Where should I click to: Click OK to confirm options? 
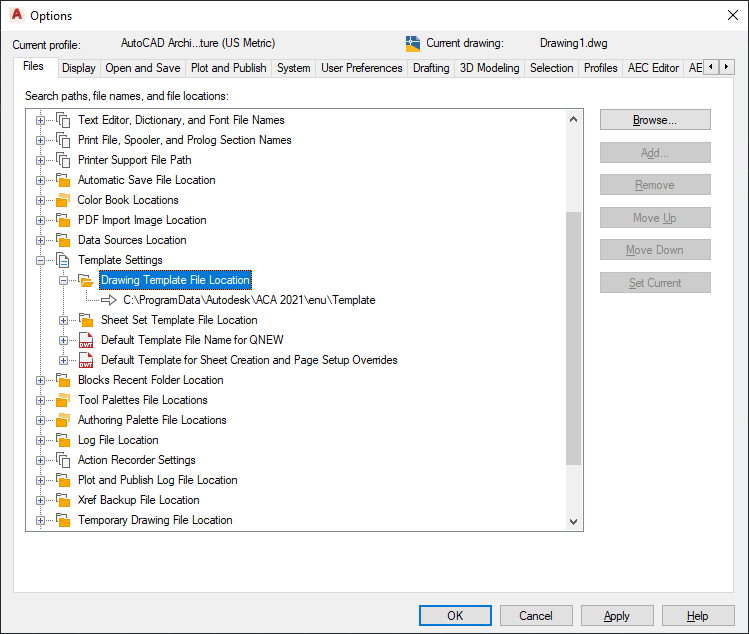[x=455, y=616]
